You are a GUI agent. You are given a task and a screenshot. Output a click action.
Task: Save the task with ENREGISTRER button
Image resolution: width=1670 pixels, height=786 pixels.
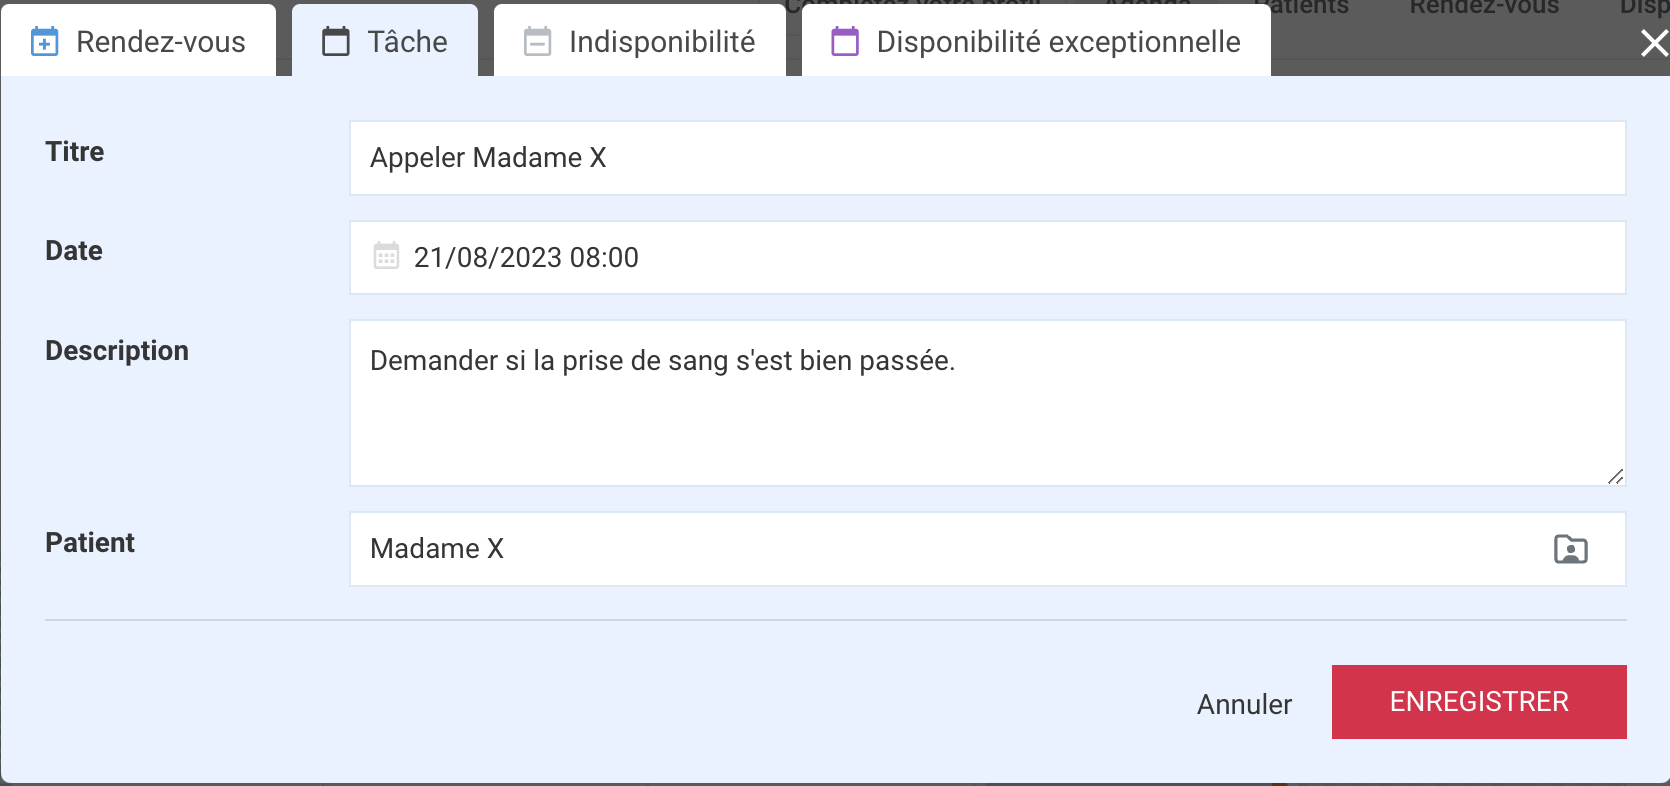[x=1479, y=702]
